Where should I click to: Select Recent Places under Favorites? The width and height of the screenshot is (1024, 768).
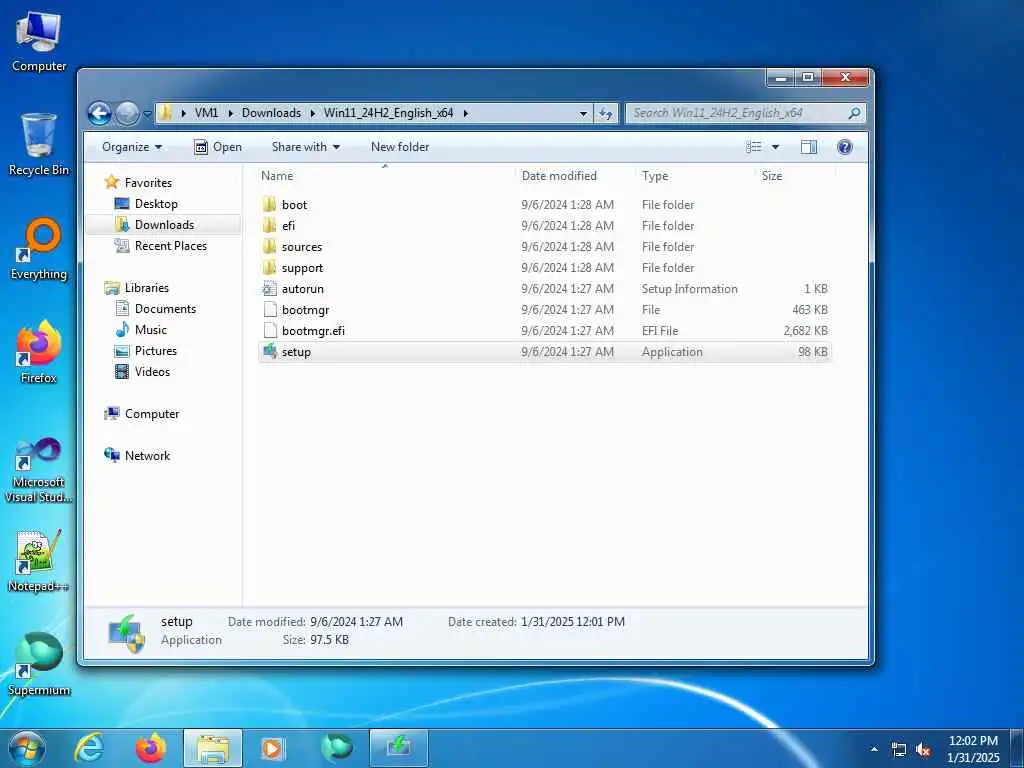click(170, 246)
